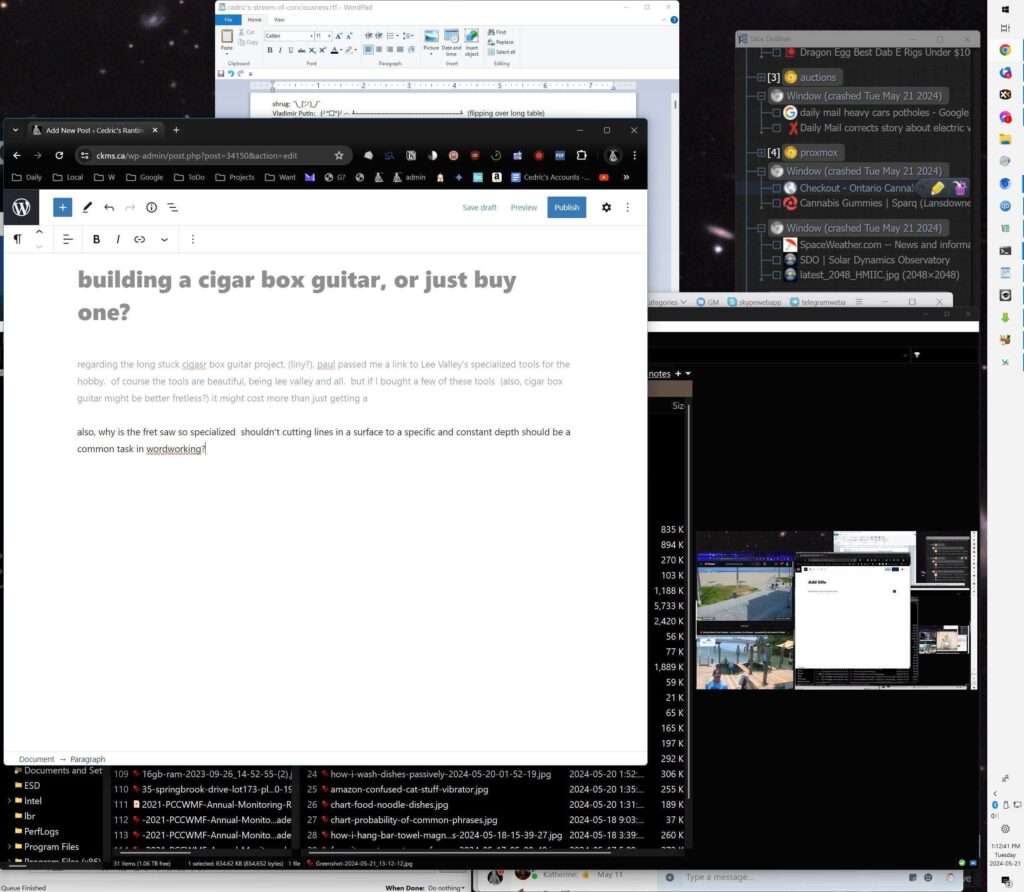Click the Publish button
This screenshot has height=892, width=1024.
click(566, 207)
